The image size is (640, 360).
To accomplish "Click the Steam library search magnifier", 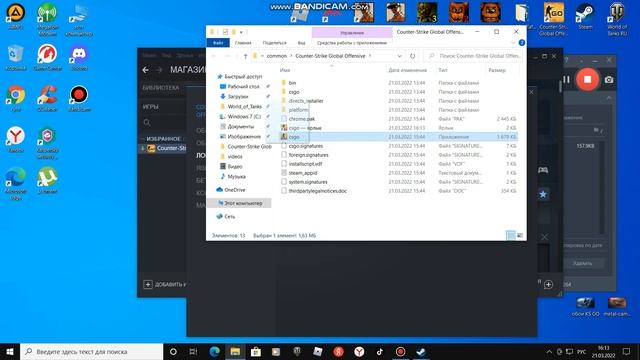I will click(x=147, y=122).
